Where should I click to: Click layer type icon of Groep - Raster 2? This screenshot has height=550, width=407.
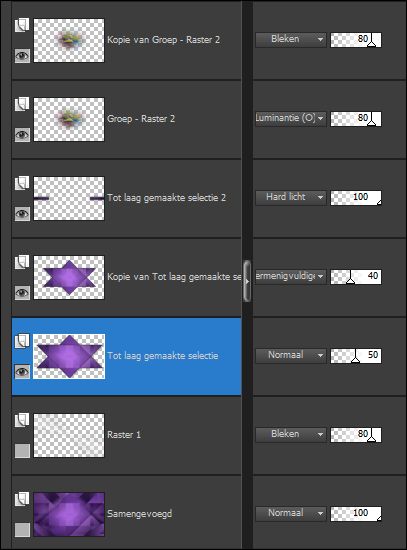tap(22, 104)
